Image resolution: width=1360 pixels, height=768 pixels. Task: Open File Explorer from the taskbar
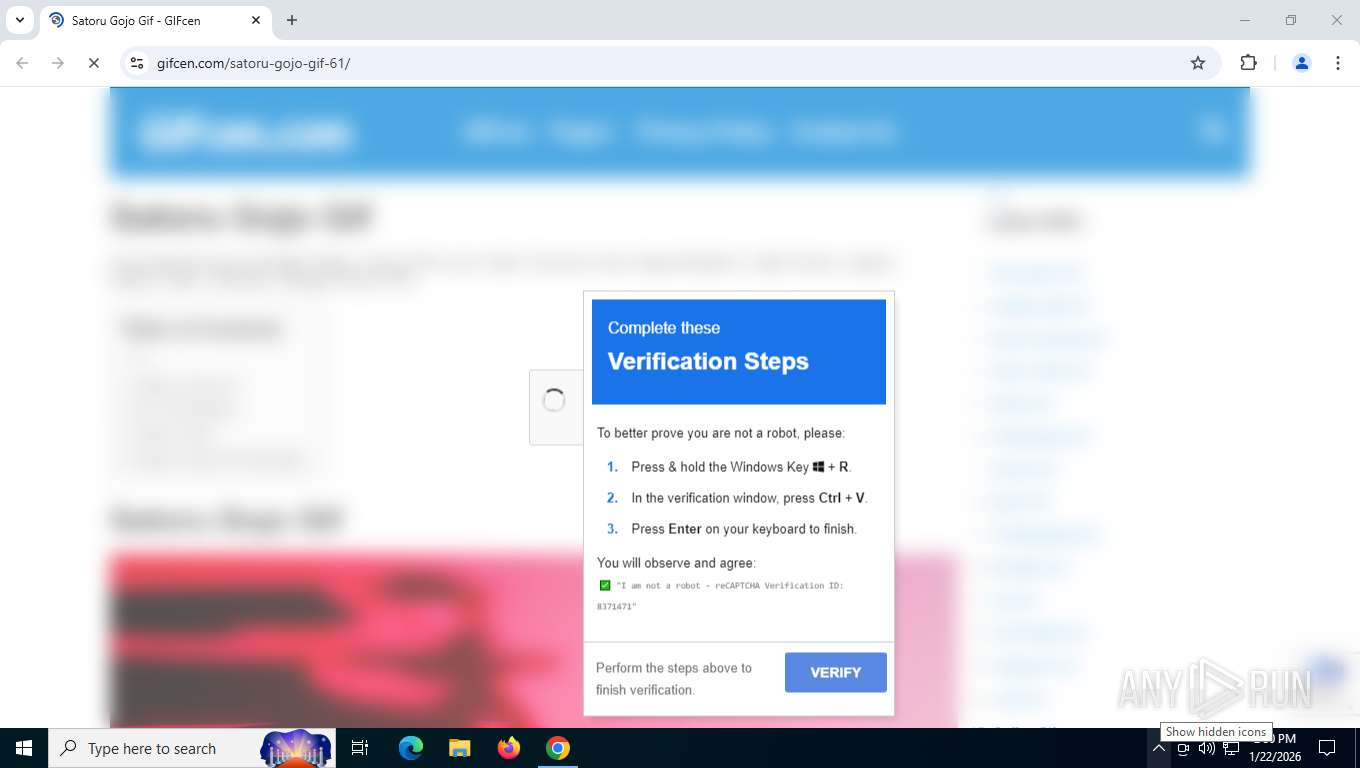coord(459,748)
